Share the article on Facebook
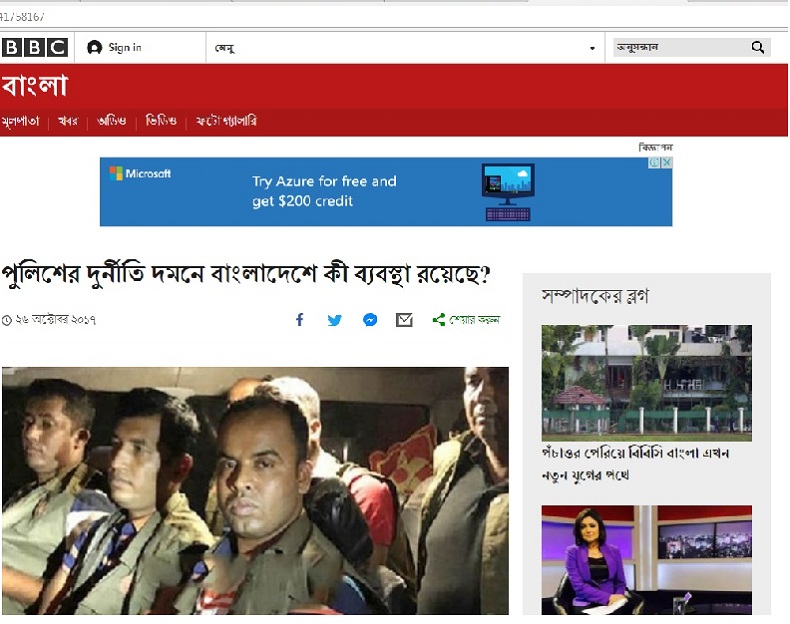Image resolution: width=790 pixels, height=624 pixels. pos(299,320)
